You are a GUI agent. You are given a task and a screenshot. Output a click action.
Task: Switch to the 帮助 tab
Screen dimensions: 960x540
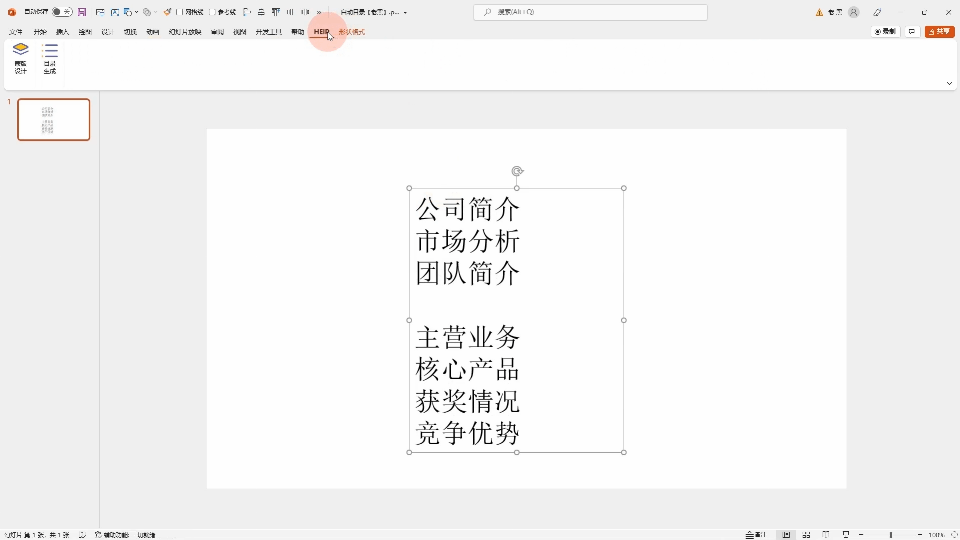(x=298, y=32)
